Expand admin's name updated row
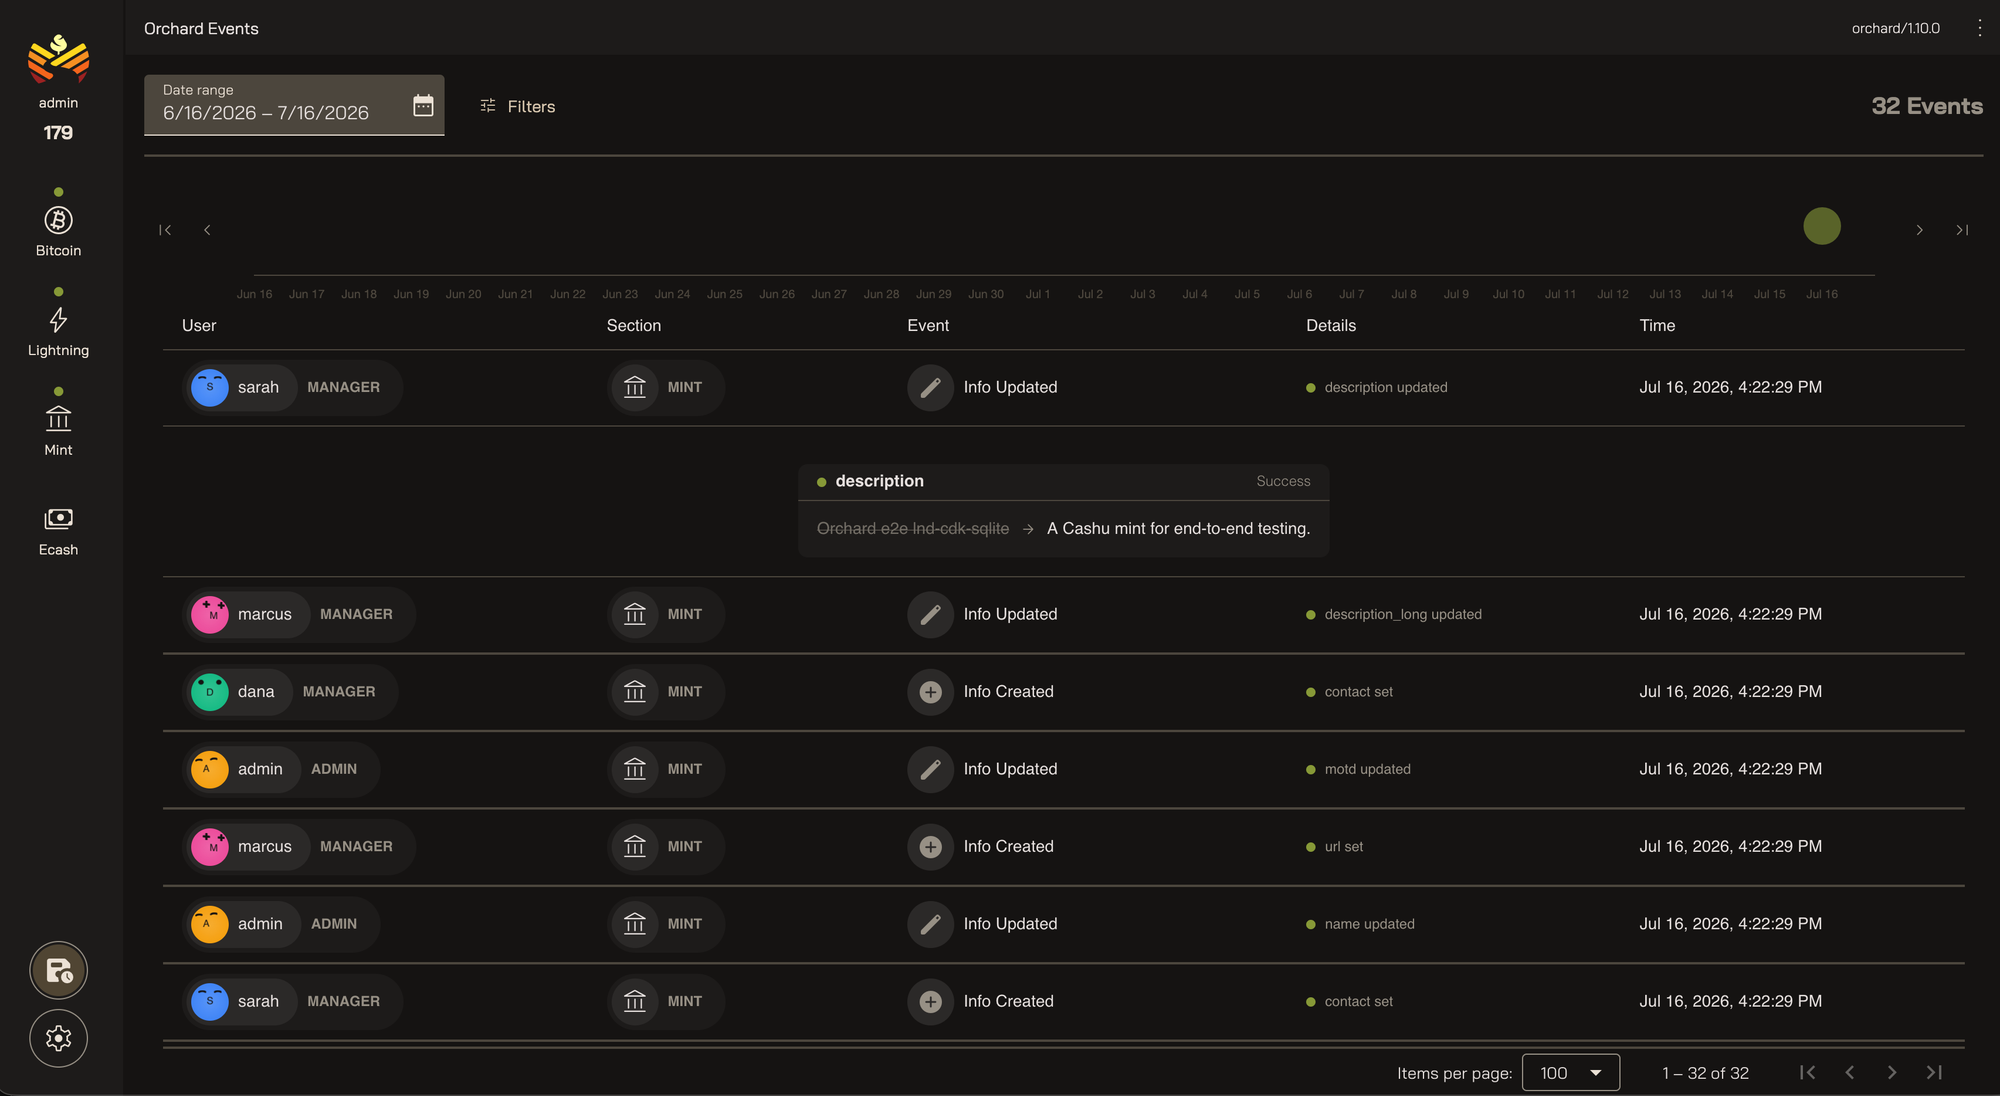Image resolution: width=2000 pixels, height=1096 pixels. pyautogui.click(x=1063, y=924)
